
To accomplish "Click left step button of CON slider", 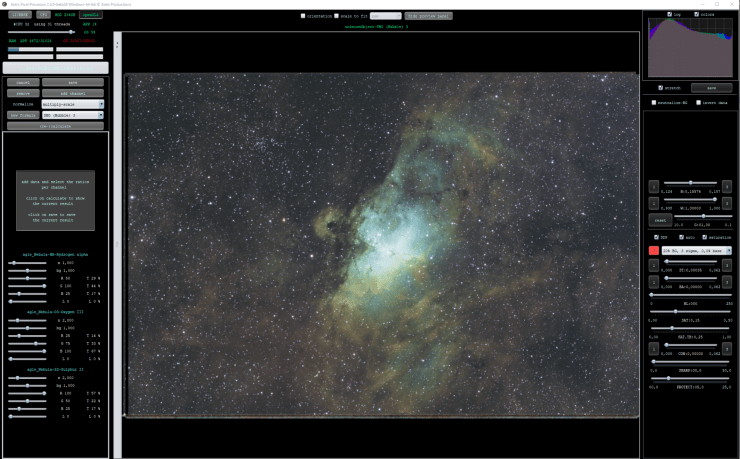I will pos(654,349).
